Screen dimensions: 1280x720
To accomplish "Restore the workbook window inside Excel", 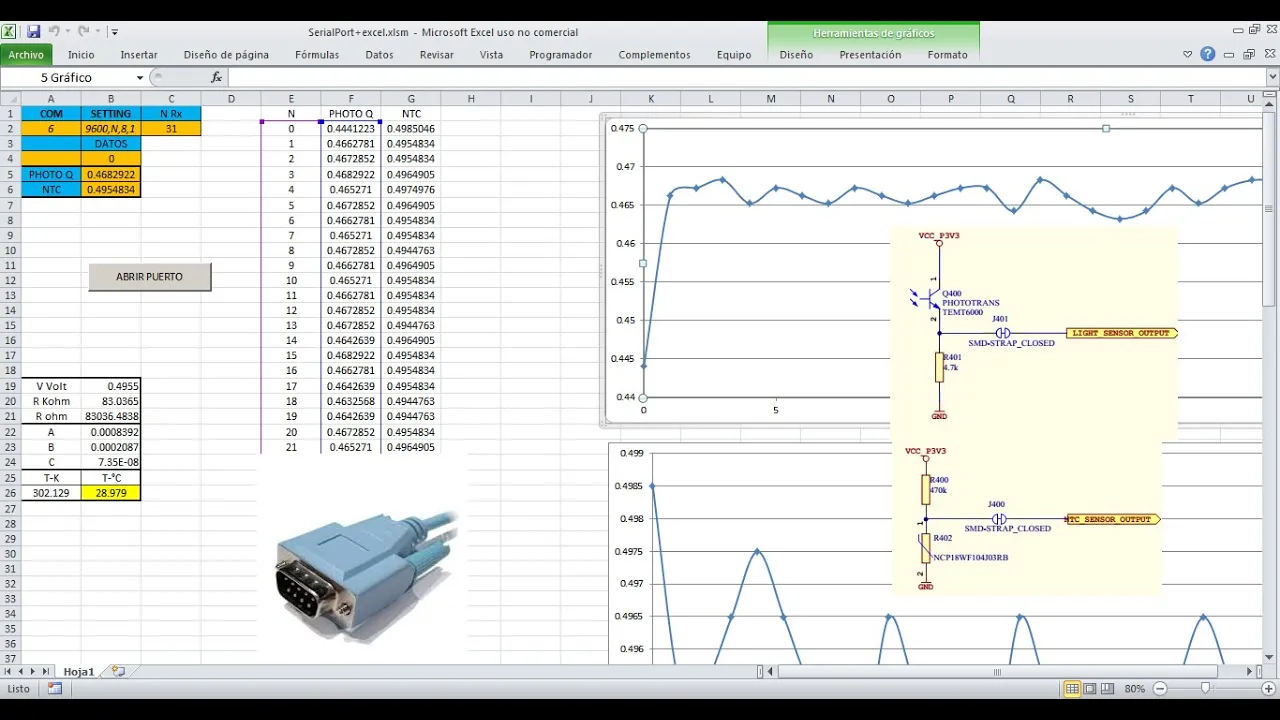I will click(x=1249, y=55).
